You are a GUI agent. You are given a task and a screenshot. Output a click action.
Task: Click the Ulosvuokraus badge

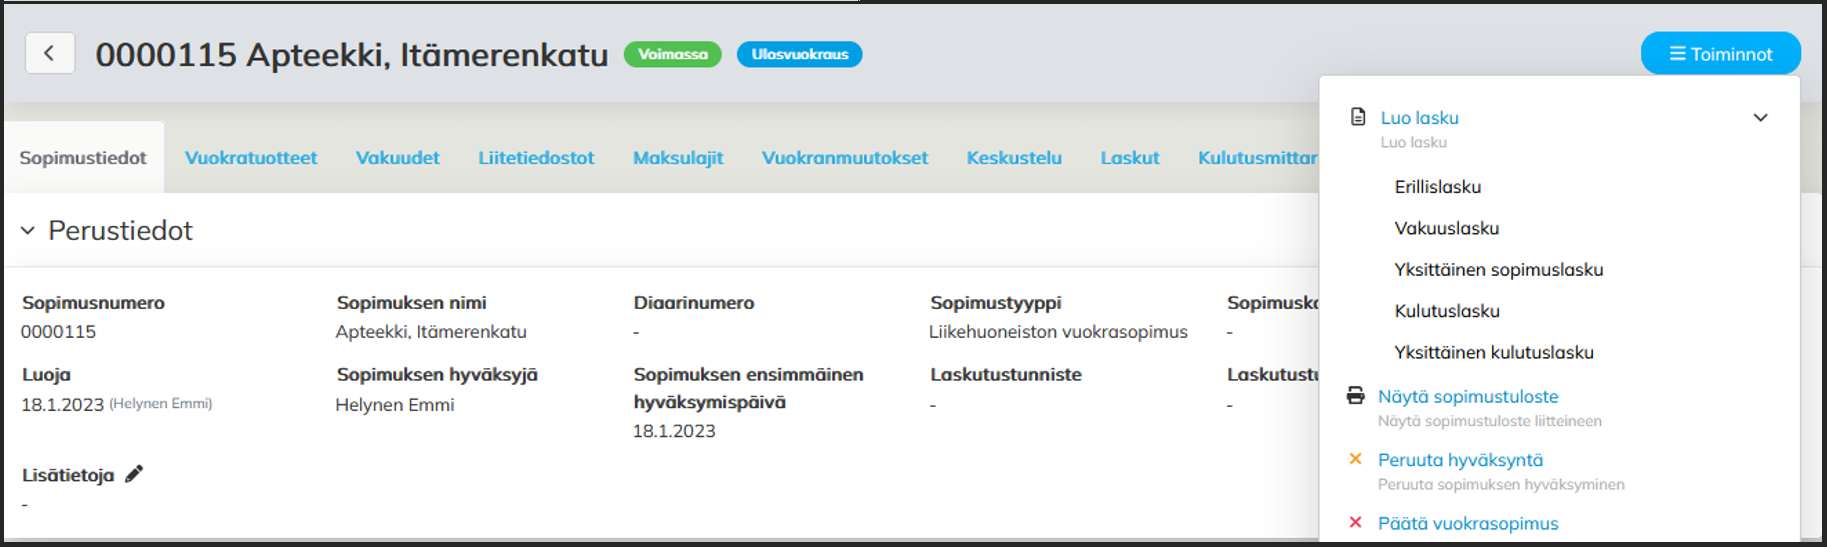(x=799, y=54)
